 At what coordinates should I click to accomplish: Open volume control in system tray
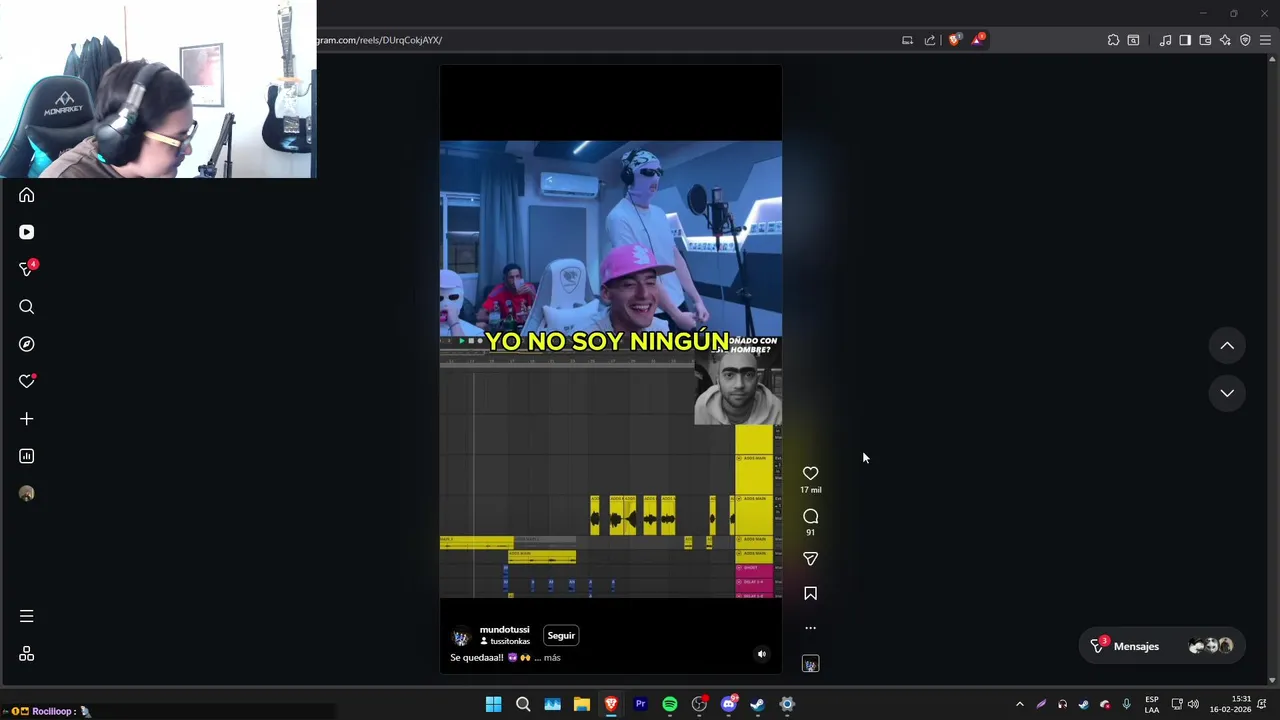point(1193,704)
